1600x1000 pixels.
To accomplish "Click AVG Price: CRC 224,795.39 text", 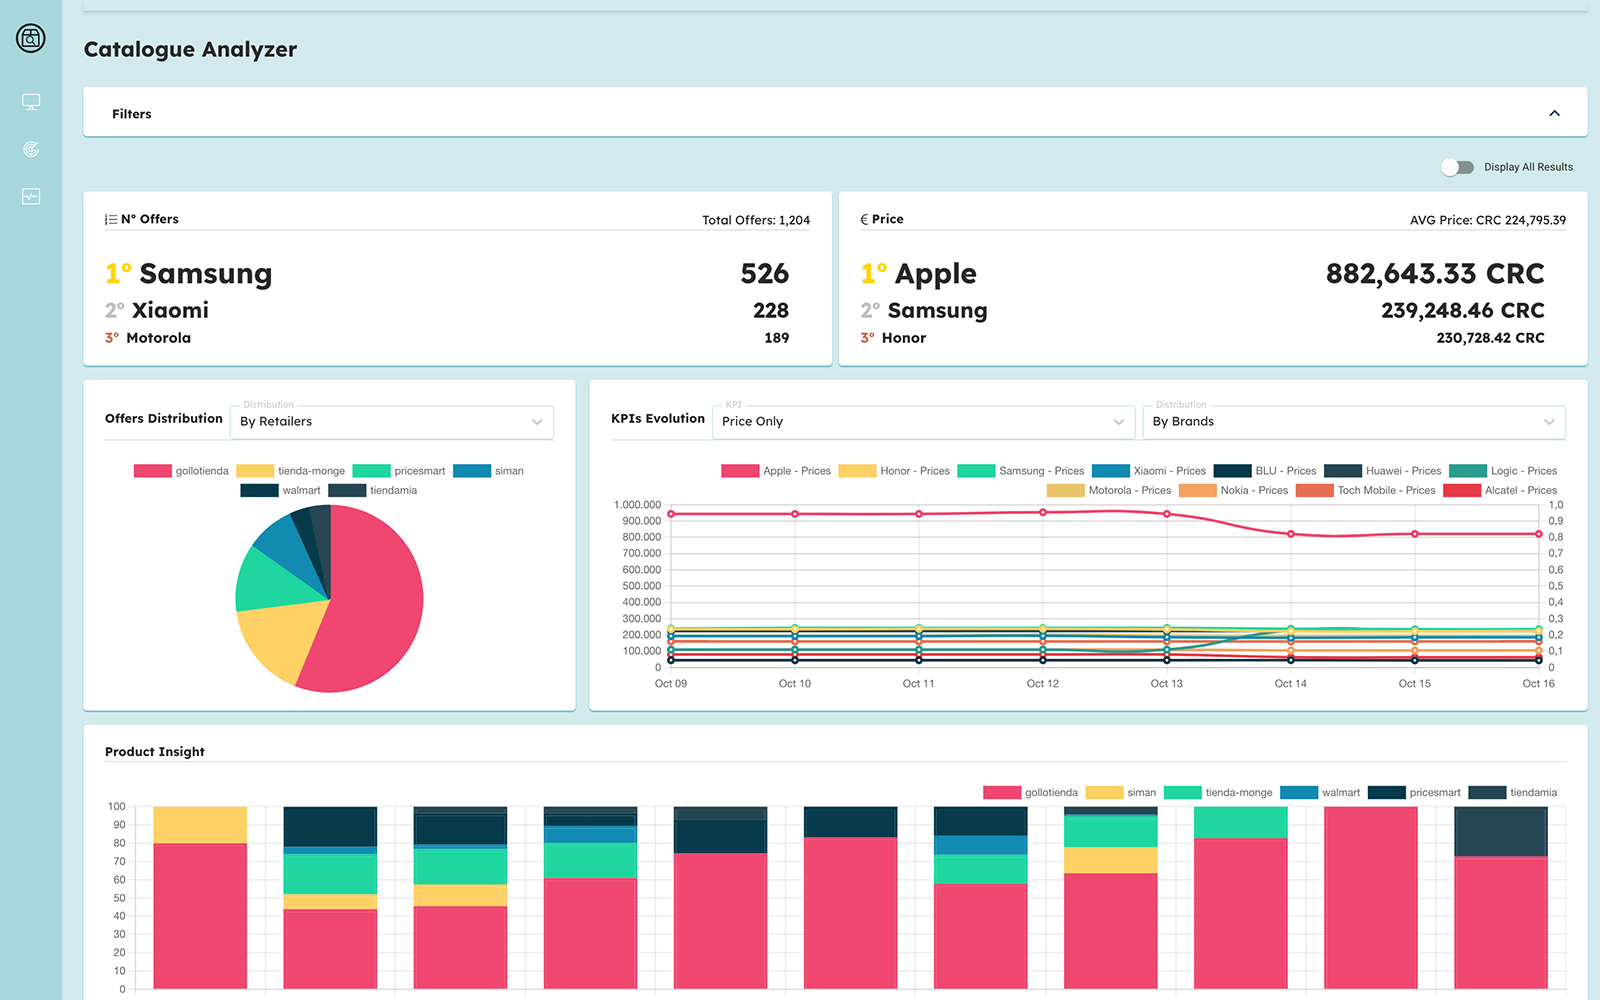I will (x=1488, y=220).
